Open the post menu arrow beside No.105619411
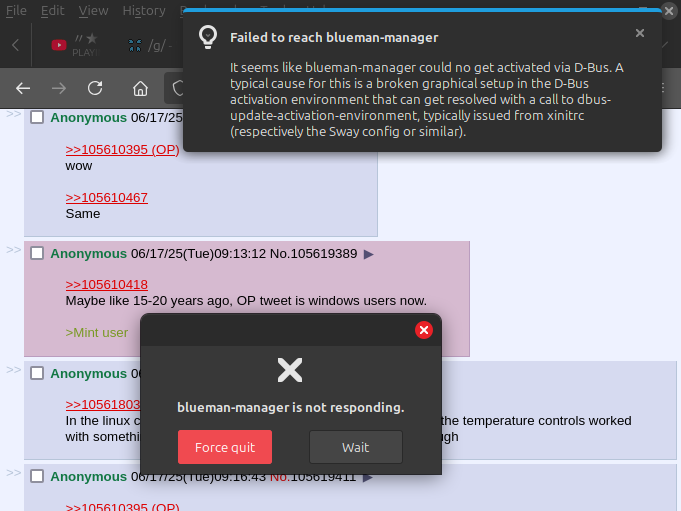Image resolution: width=681 pixels, height=511 pixels. coord(368,477)
